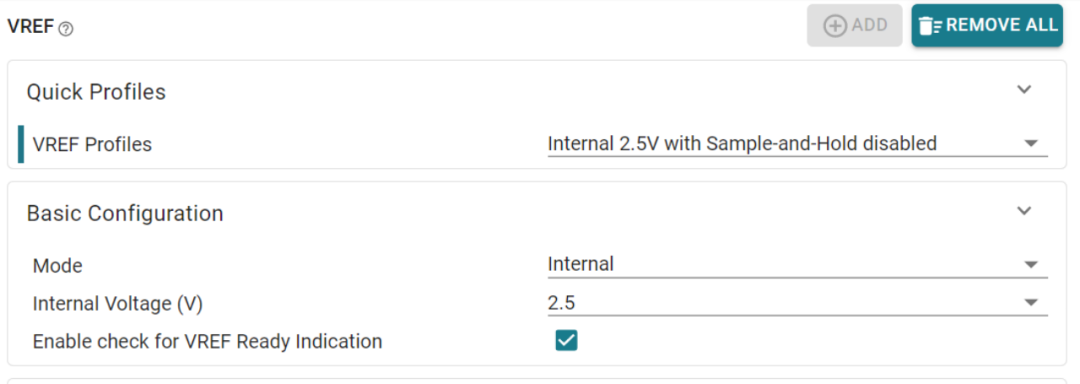The height and width of the screenshot is (384, 1080).
Task: Open the Internal 2.5V Sample-and-Hold profile dropdown
Action: point(798,144)
